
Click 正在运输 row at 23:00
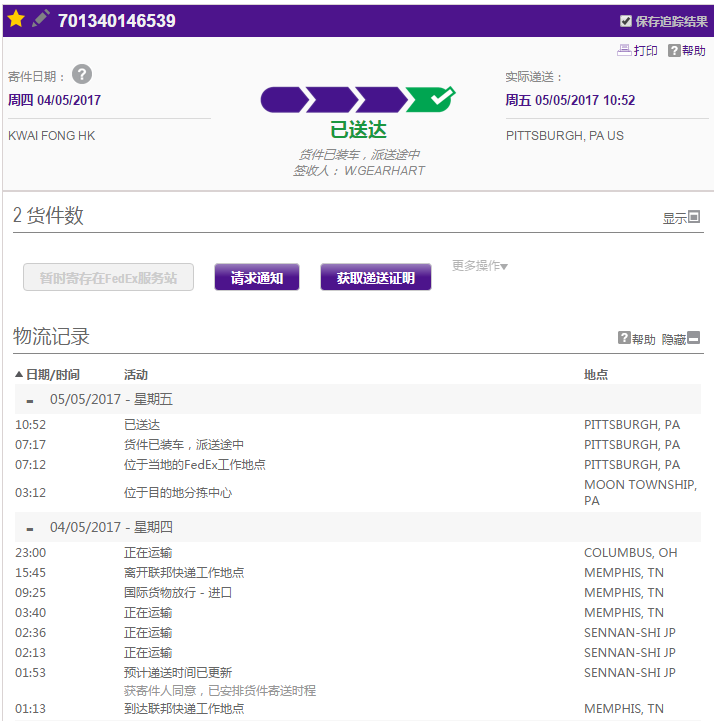357,553
